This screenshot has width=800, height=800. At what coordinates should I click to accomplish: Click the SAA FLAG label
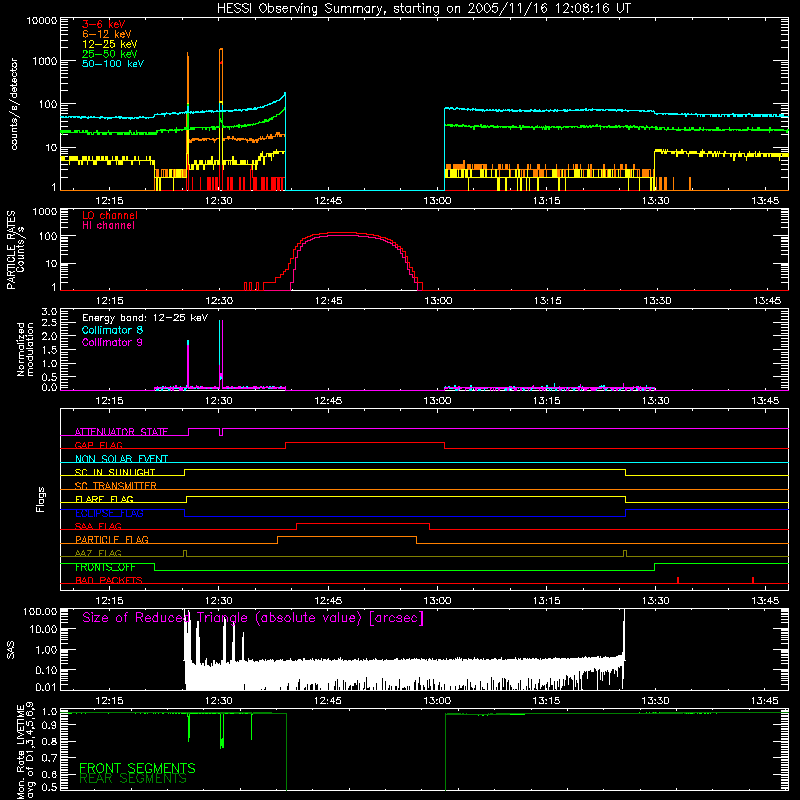(x=98, y=526)
